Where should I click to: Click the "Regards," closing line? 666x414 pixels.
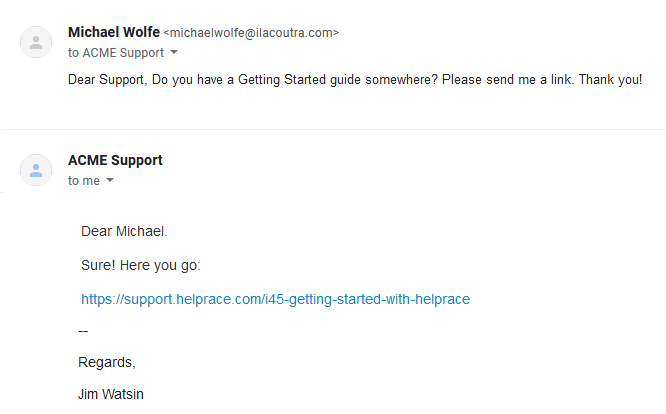106,361
